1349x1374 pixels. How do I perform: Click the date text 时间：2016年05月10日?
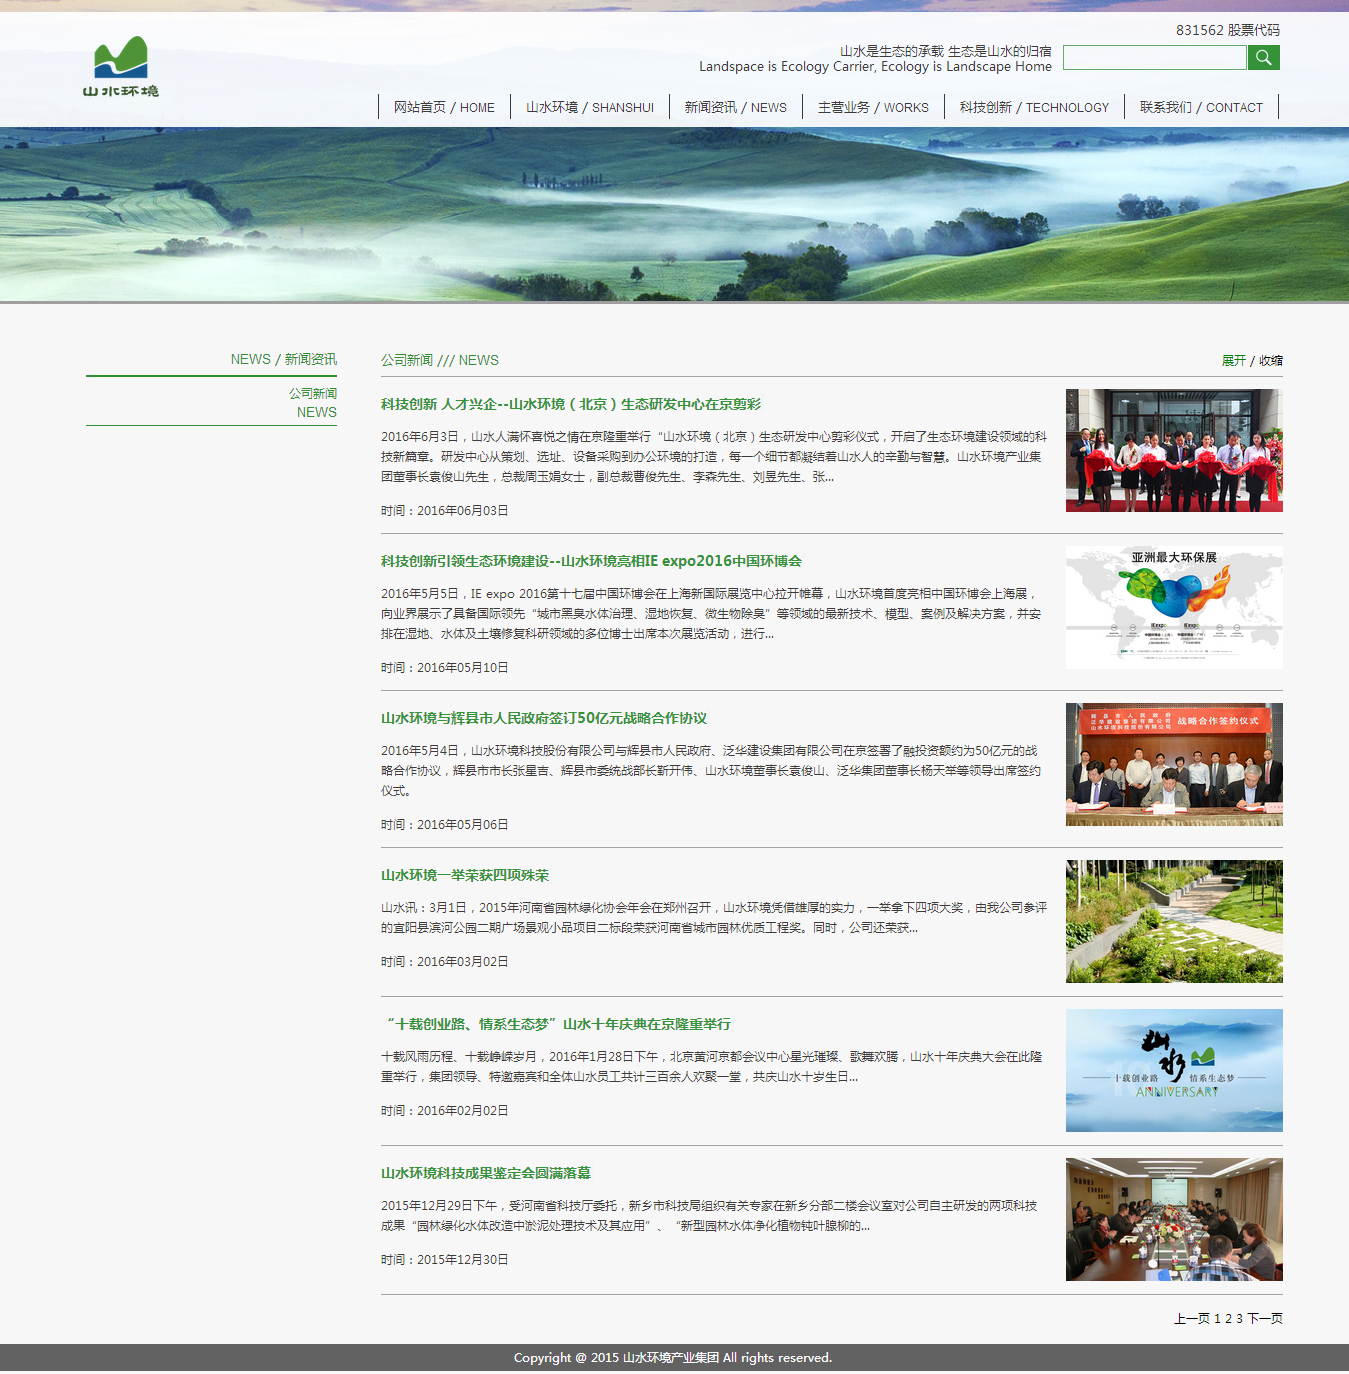pyautogui.click(x=444, y=667)
